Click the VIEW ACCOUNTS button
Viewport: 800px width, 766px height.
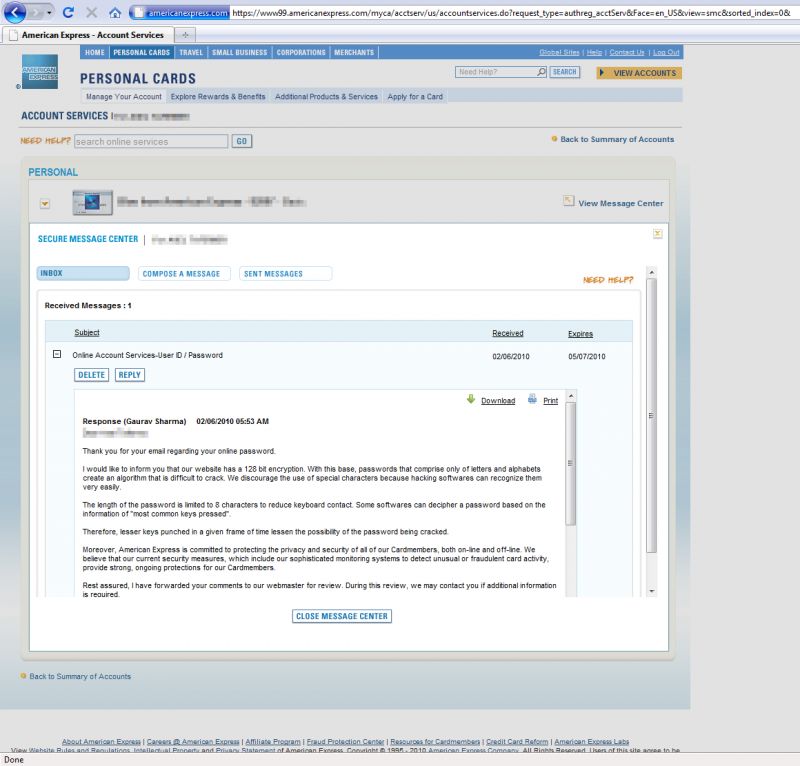click(639, 73)
